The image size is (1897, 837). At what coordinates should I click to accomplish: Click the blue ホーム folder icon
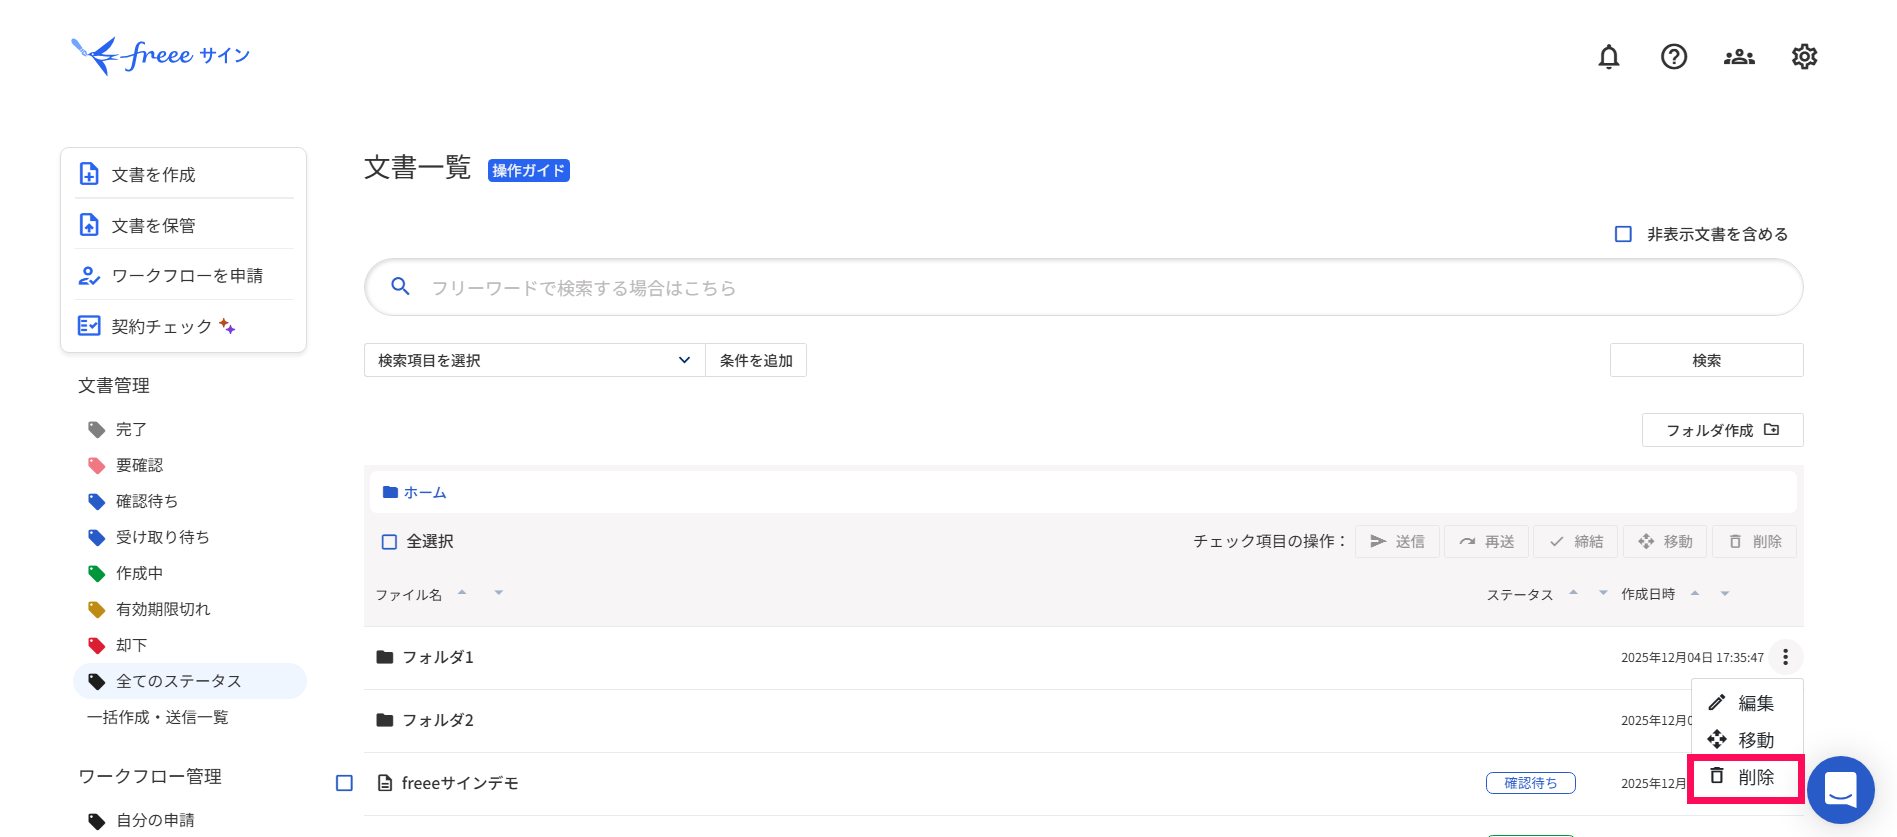tap(391, 492)
